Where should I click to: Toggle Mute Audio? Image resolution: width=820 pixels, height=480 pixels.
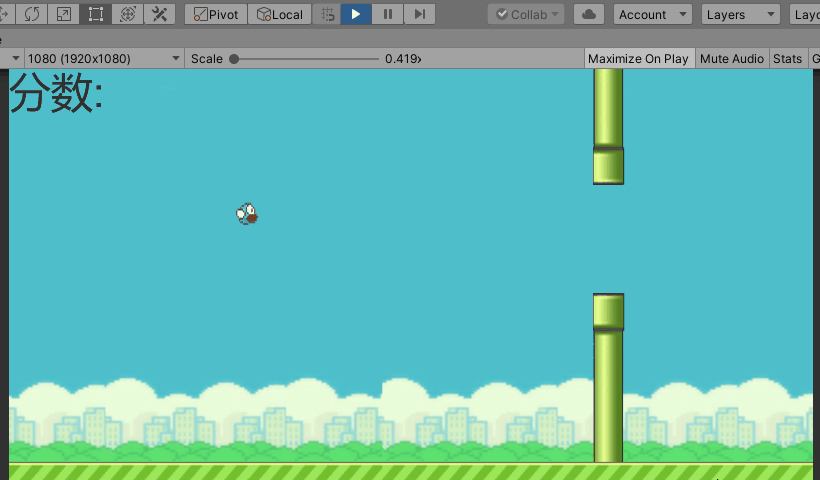click(732, 59)
